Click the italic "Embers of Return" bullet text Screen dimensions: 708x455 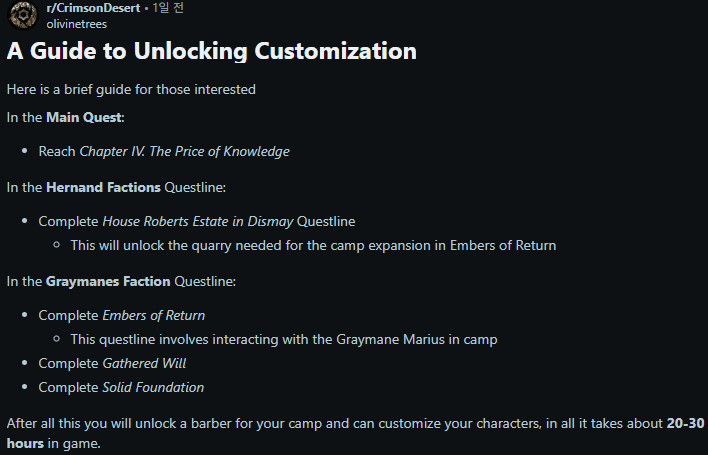[x=153, y=316]
